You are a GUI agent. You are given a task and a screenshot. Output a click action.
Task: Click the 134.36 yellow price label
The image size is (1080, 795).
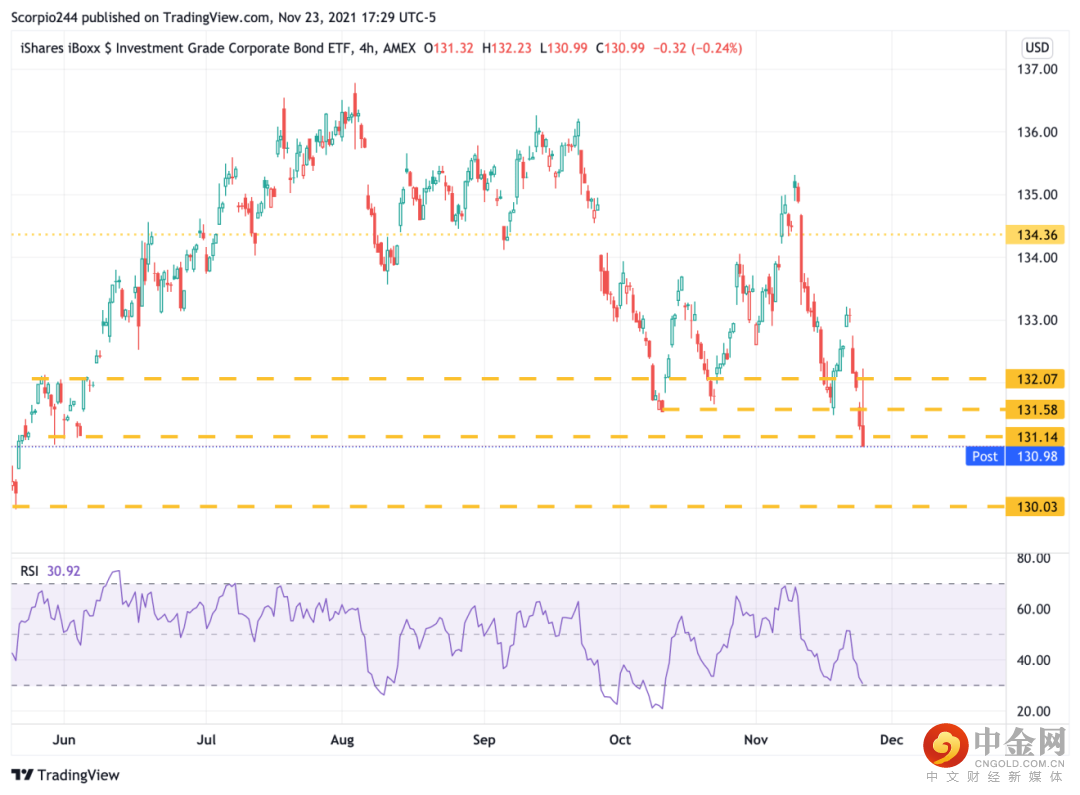click(1035, 235)
